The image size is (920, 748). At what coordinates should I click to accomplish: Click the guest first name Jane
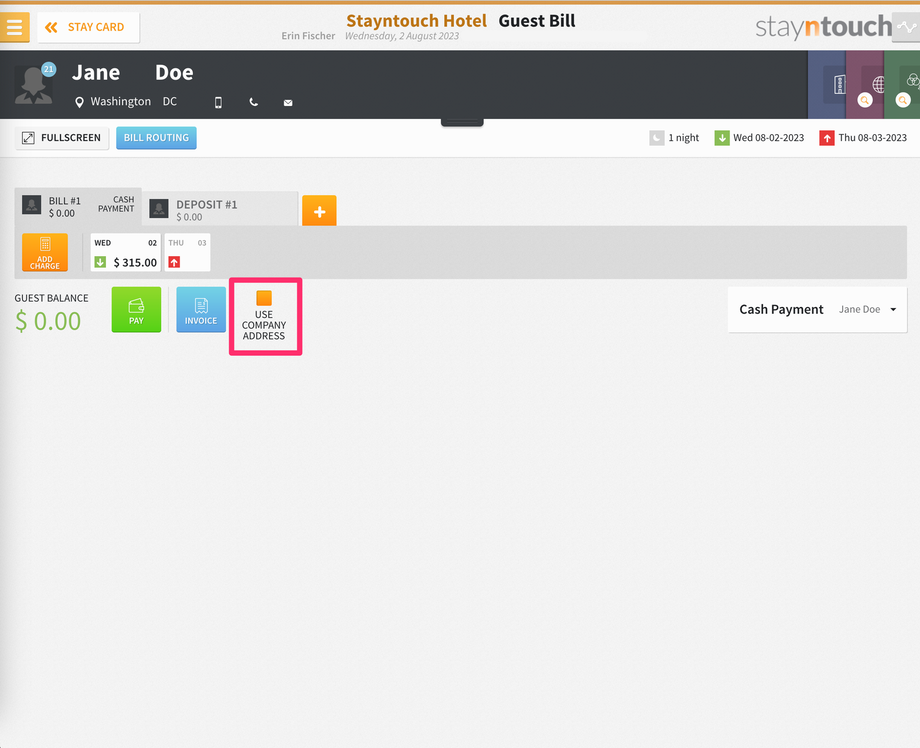point(96,73)
